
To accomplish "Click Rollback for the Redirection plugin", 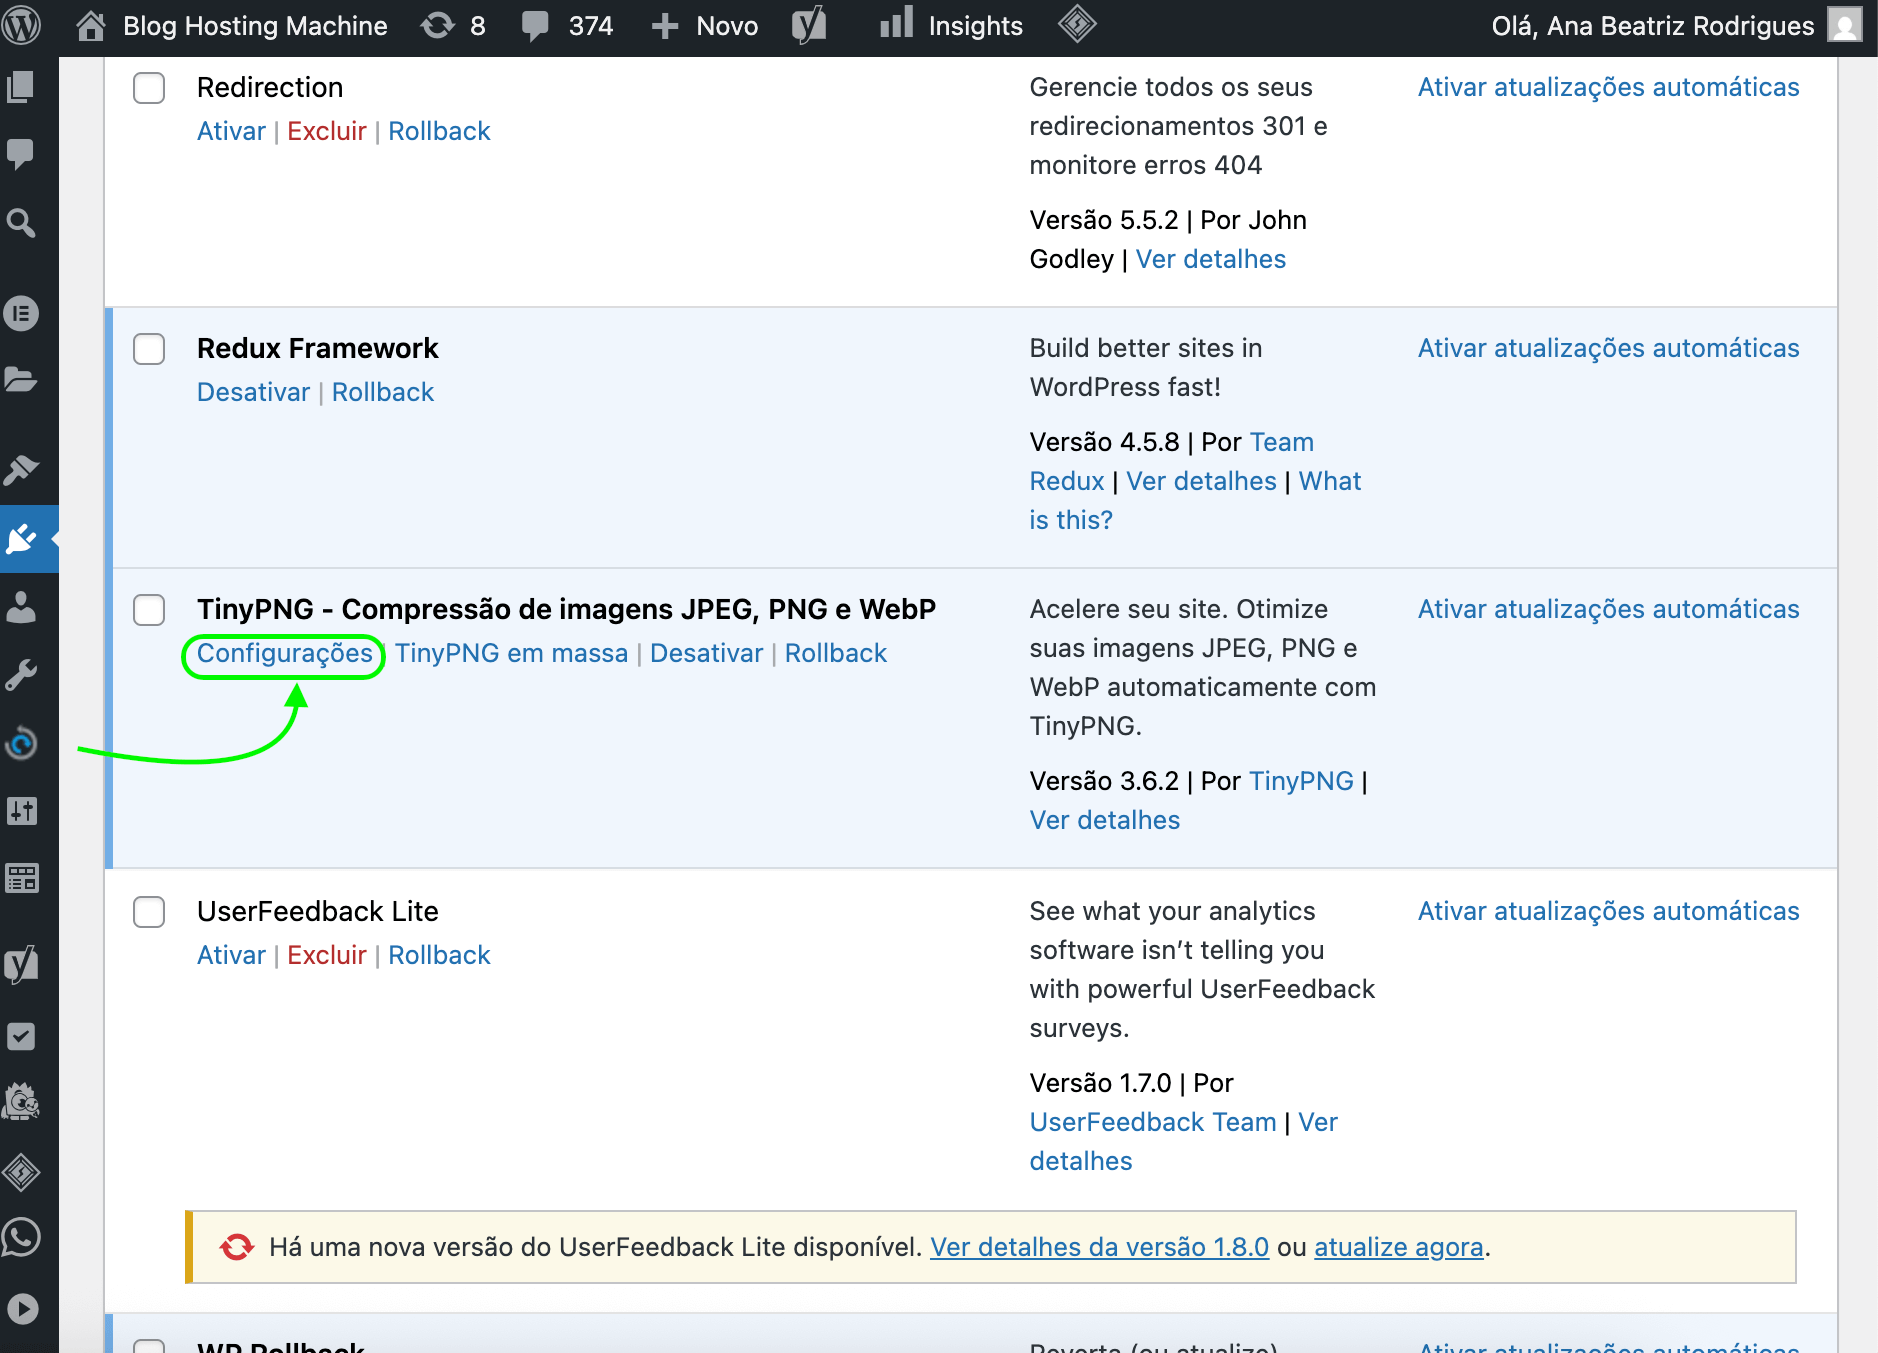I will pos(439,131).
